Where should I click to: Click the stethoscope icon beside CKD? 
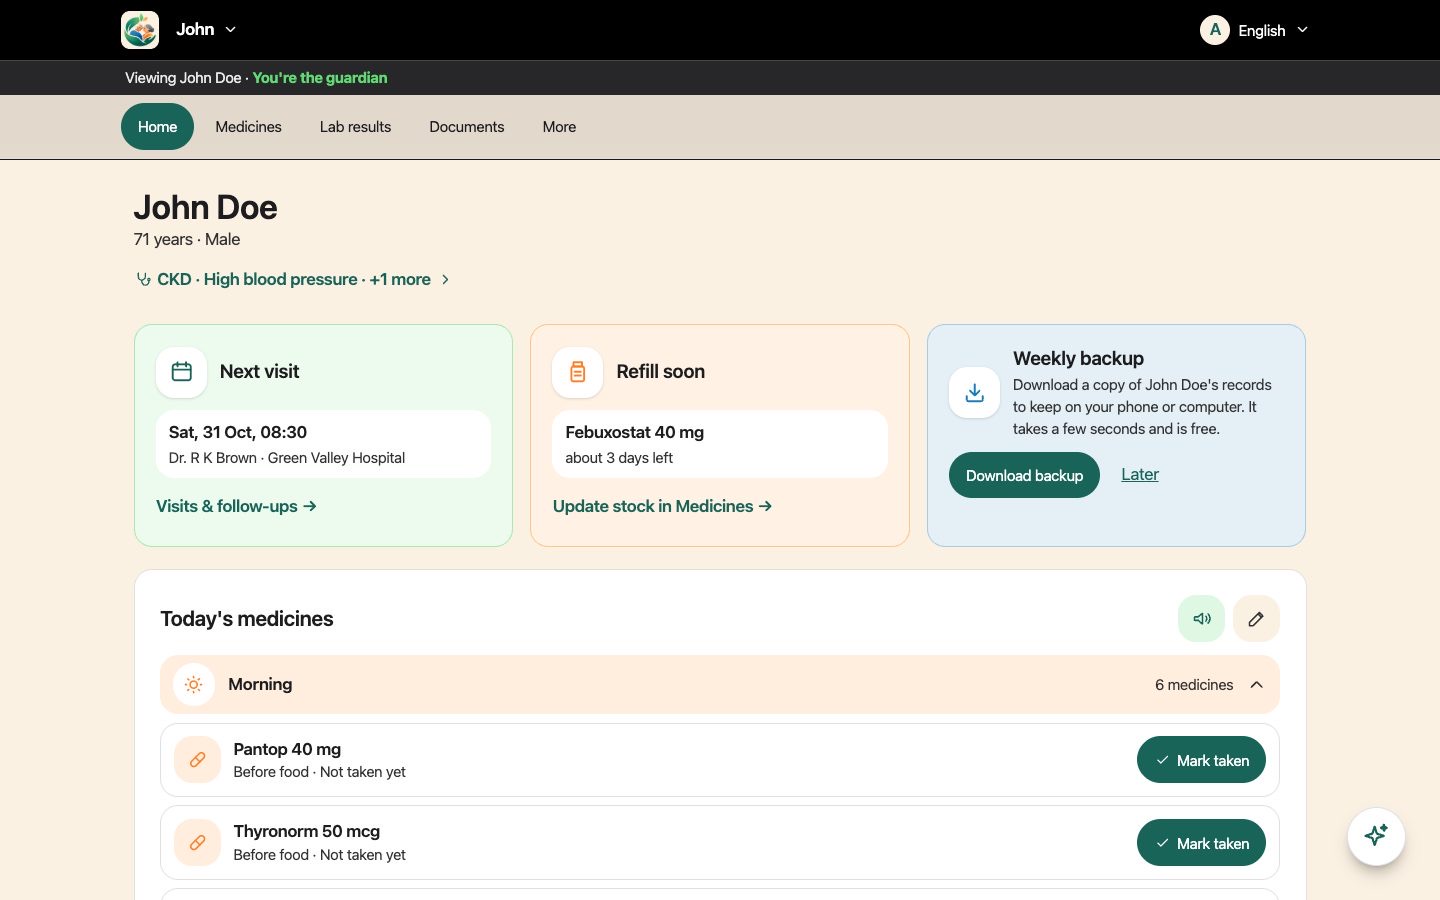click(144, 279)
